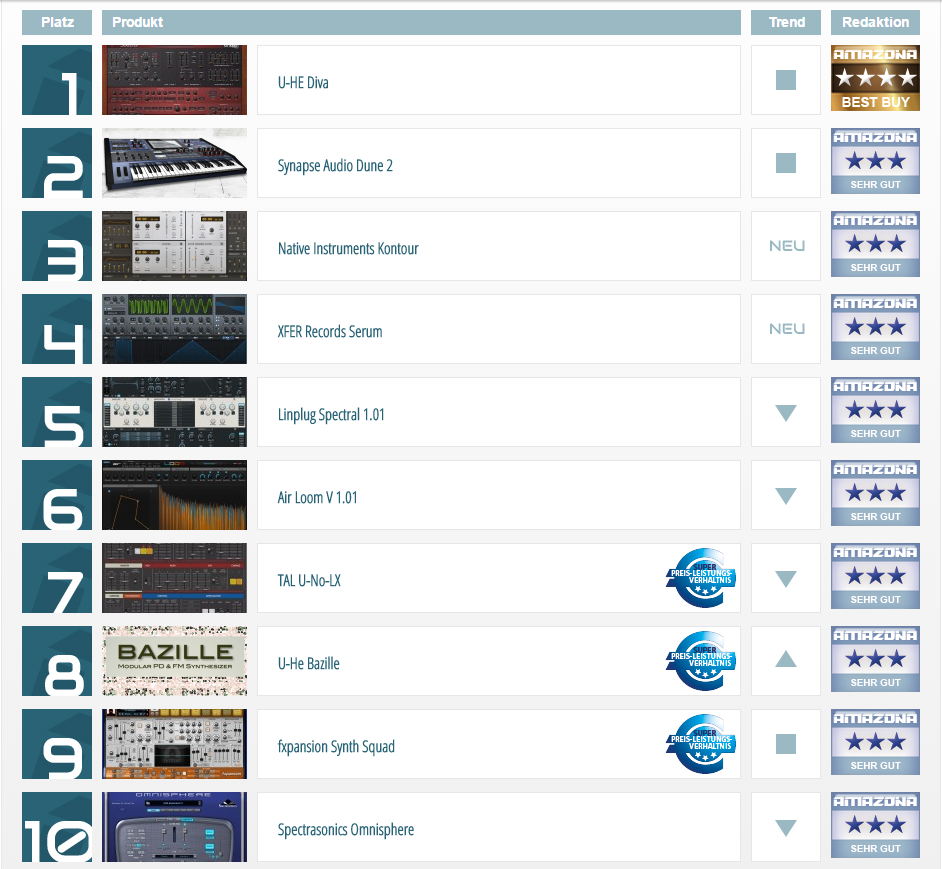Click the down trend arrow for Linplug Spectral 1.01
Viewport: 942px width, 869px height.
pos(786,413)
